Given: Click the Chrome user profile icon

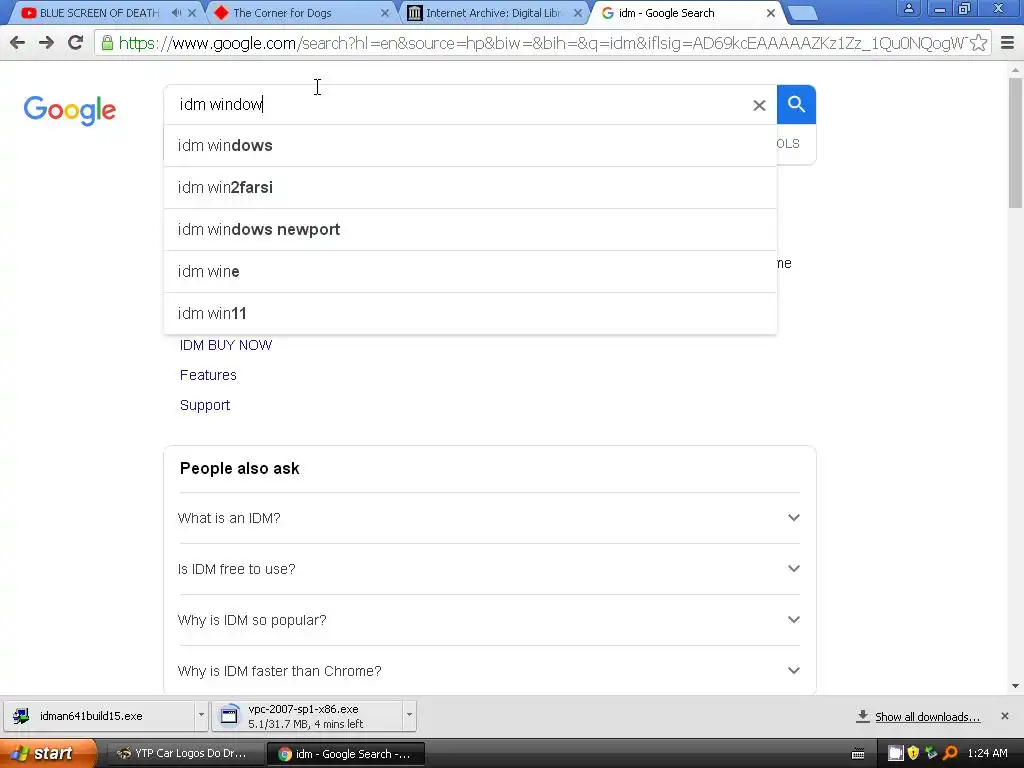Looking at the screenshot, I should 908,8.
